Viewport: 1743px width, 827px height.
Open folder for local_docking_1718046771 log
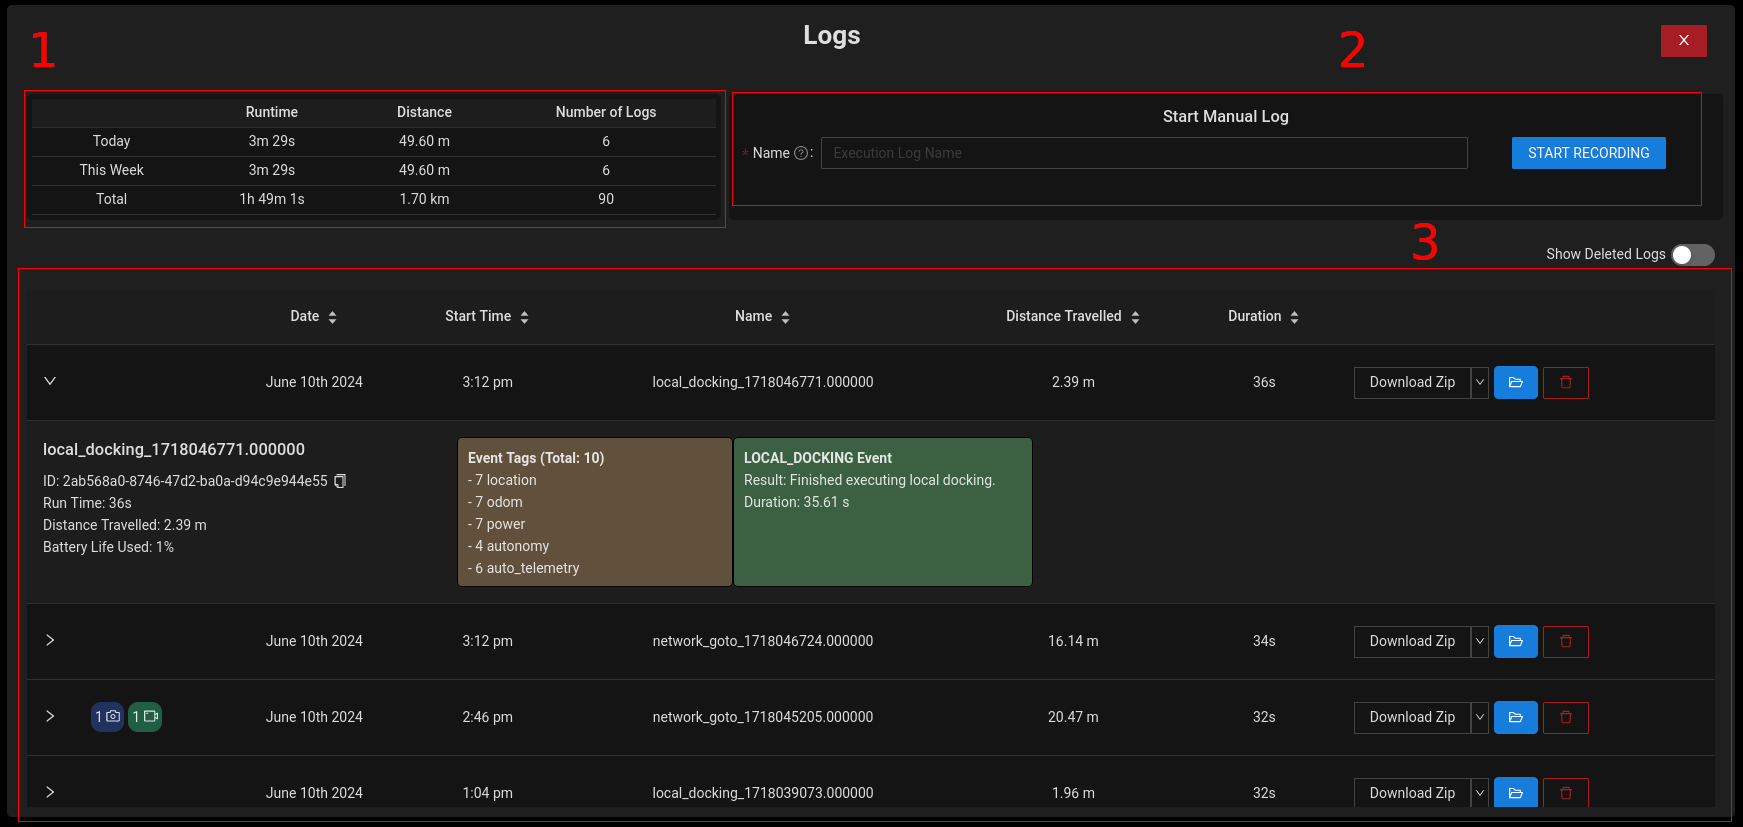[x=1515, y=383]
